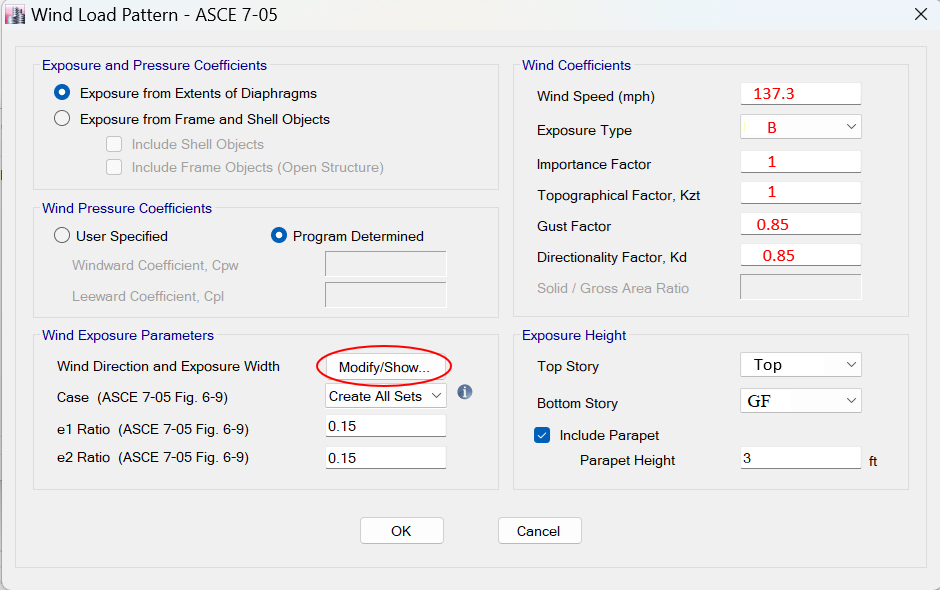940x590 pixels.
Task: Uncheck the Include Parapet checkbox
Action: pos(543,435)
